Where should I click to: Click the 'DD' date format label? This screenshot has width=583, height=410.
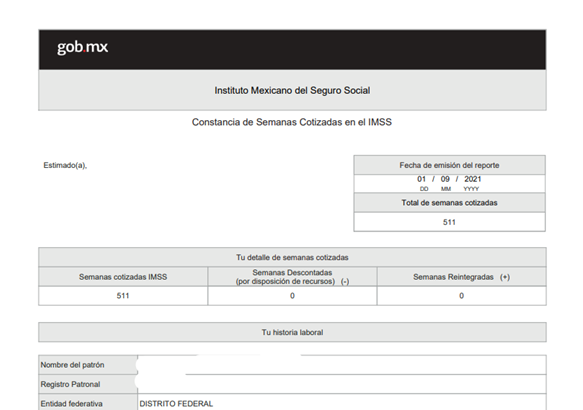tap(424, 189)
